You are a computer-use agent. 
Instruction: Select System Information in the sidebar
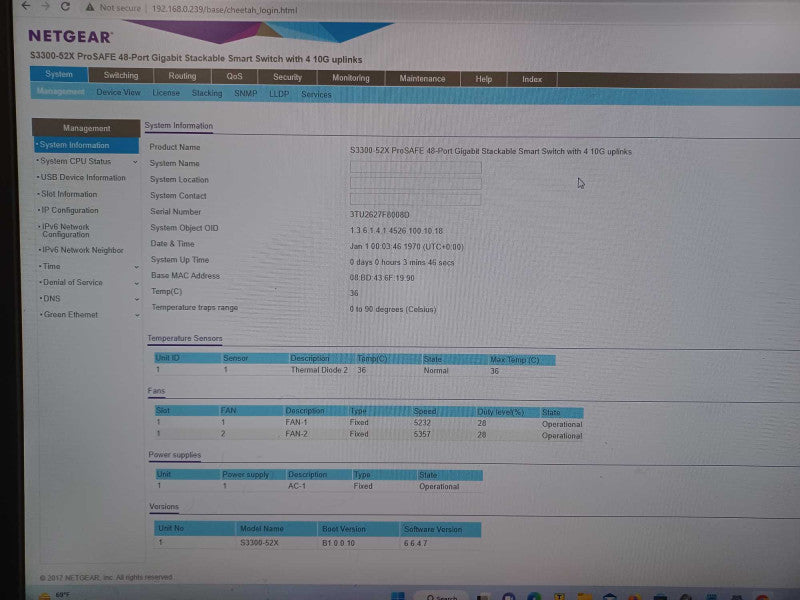[87, 145]
